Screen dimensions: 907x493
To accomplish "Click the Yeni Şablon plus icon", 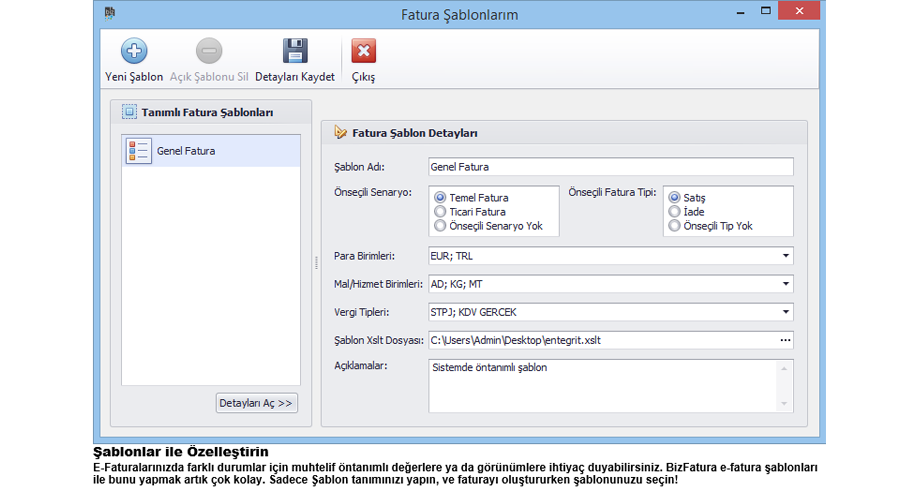I will pos(134,51).
